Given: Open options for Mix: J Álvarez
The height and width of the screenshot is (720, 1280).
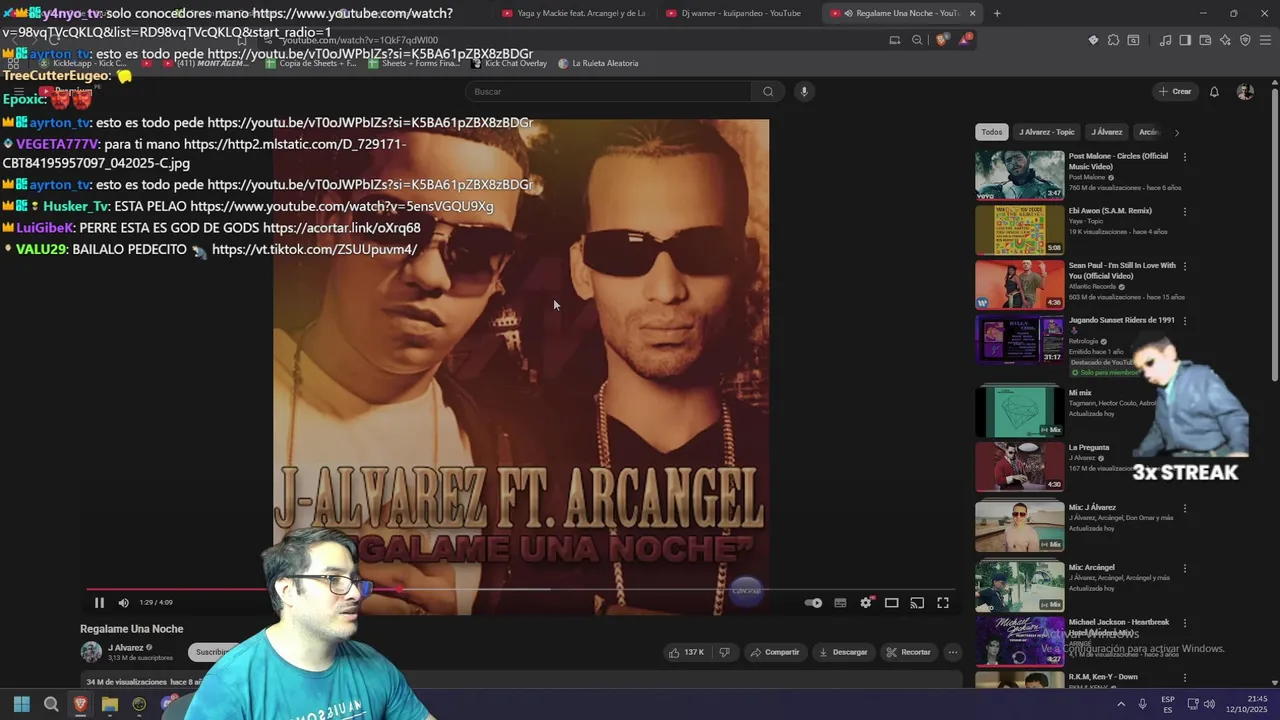Looking at the screenshot, I should point(1185,508).
